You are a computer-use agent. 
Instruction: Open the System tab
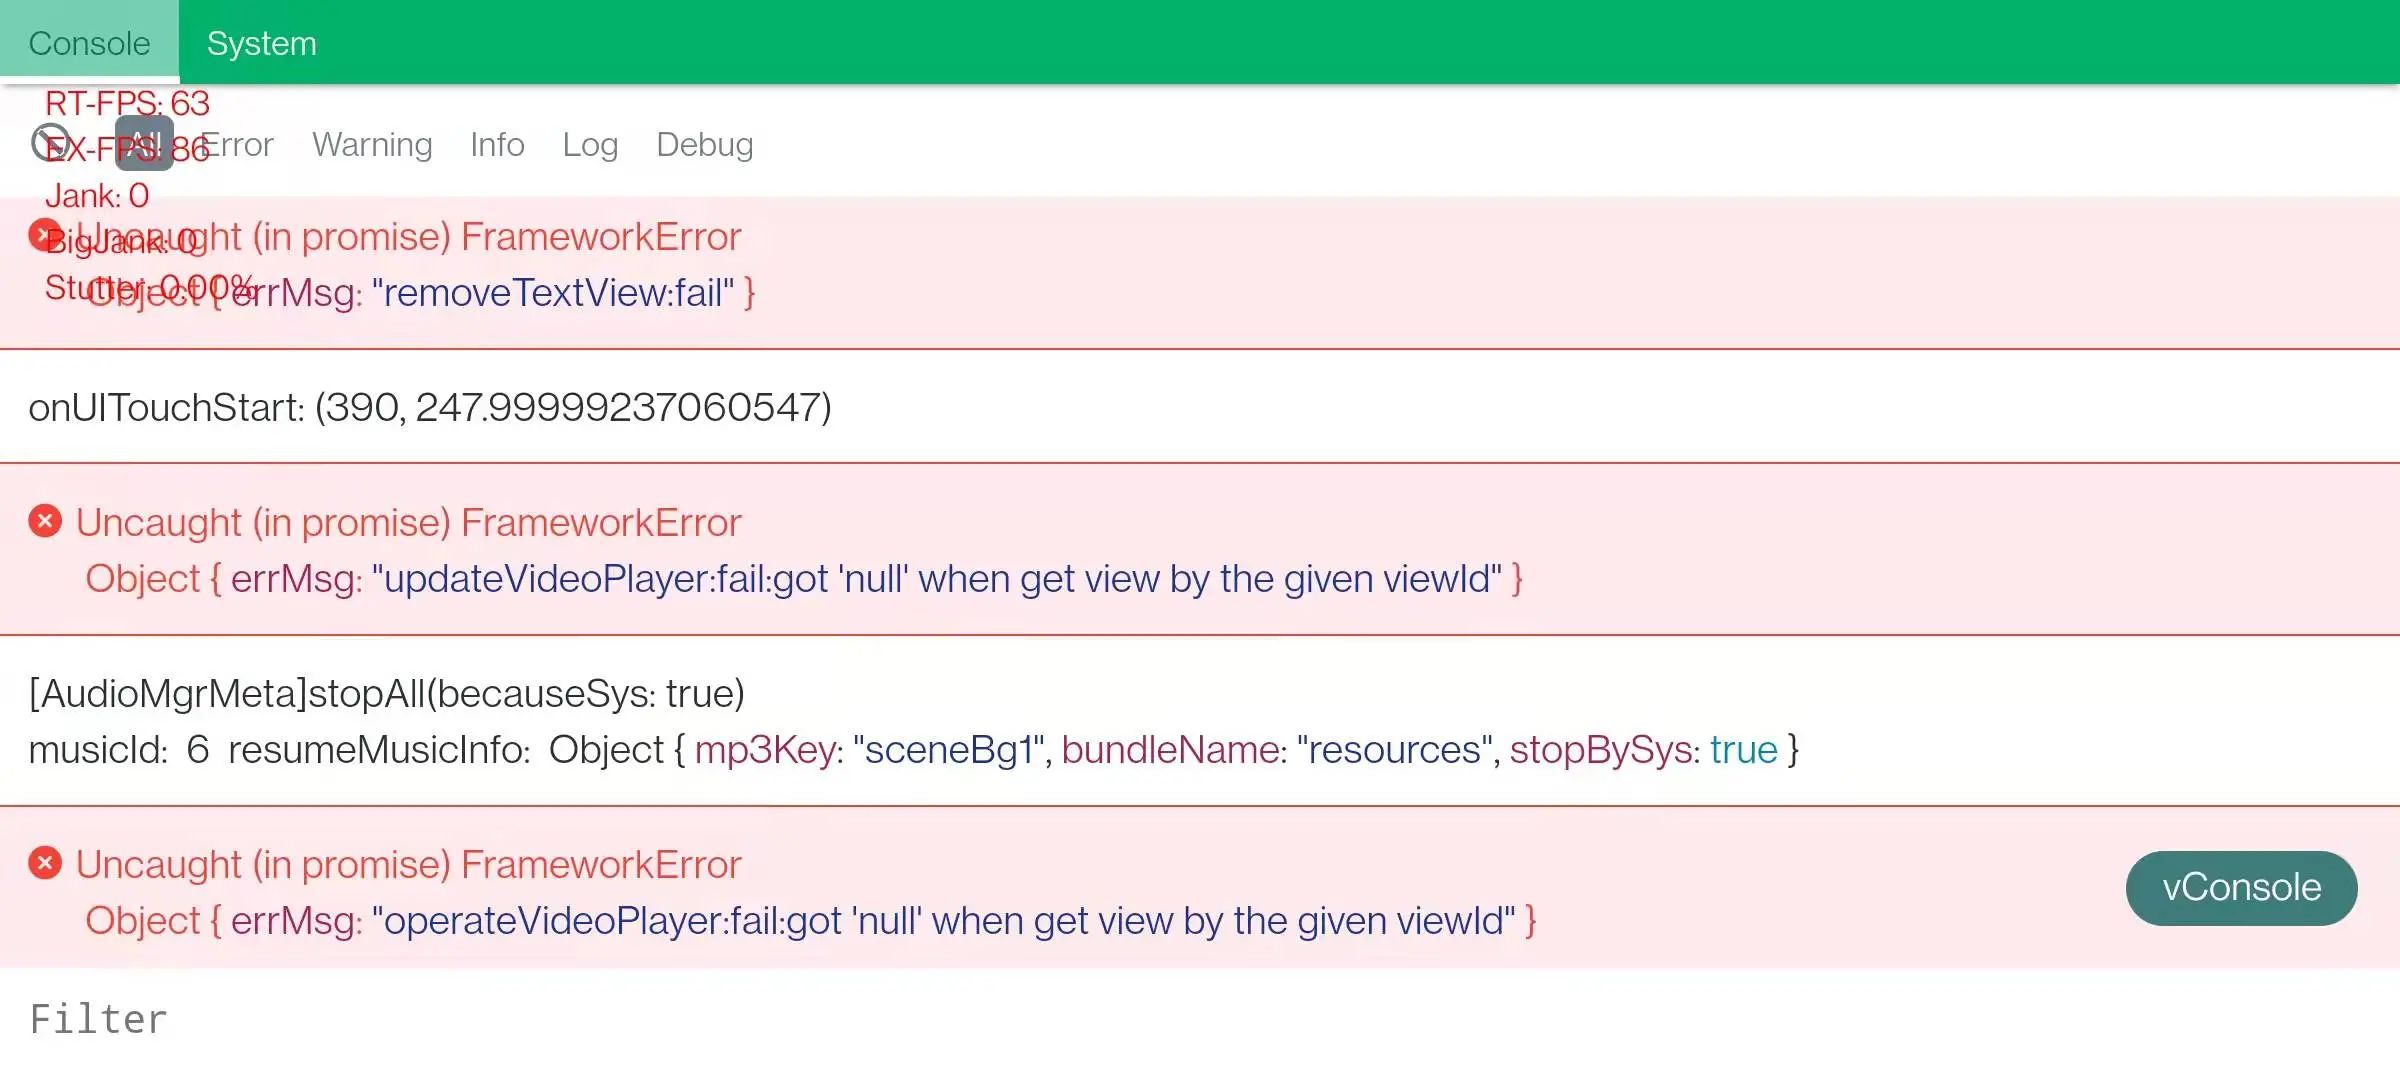pos(262,42)
